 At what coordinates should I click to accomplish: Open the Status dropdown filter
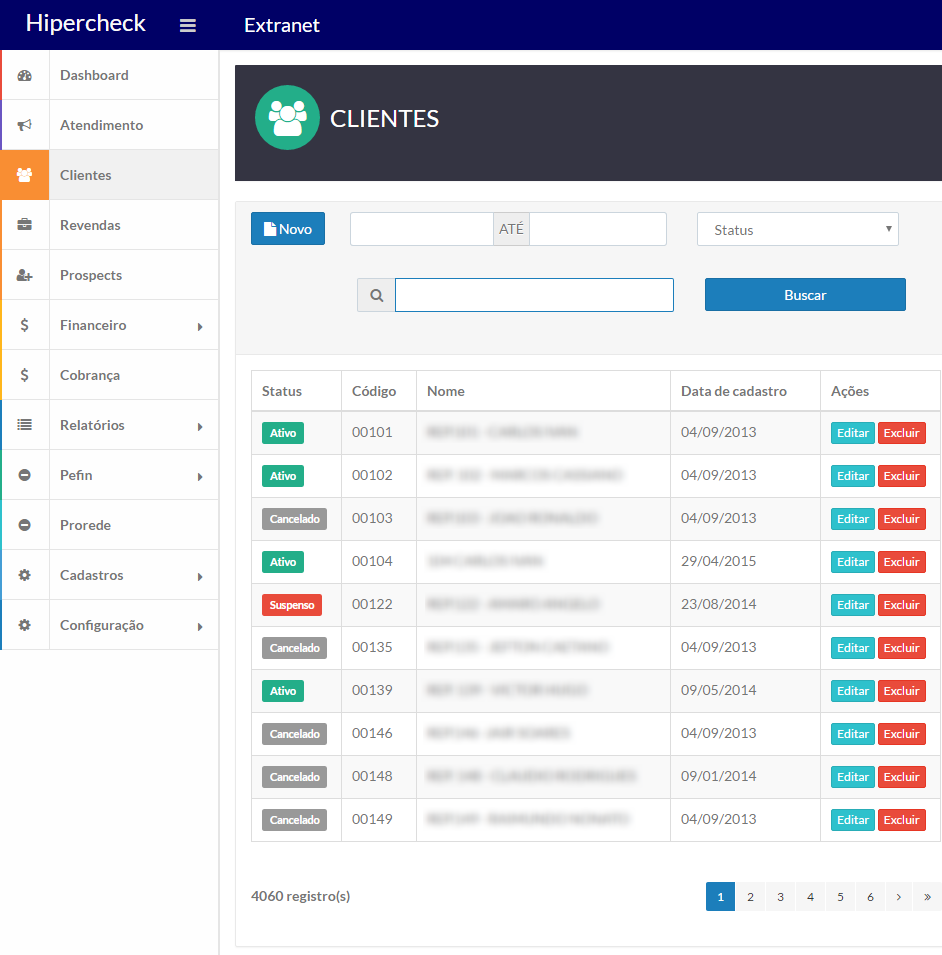(797, 230)
